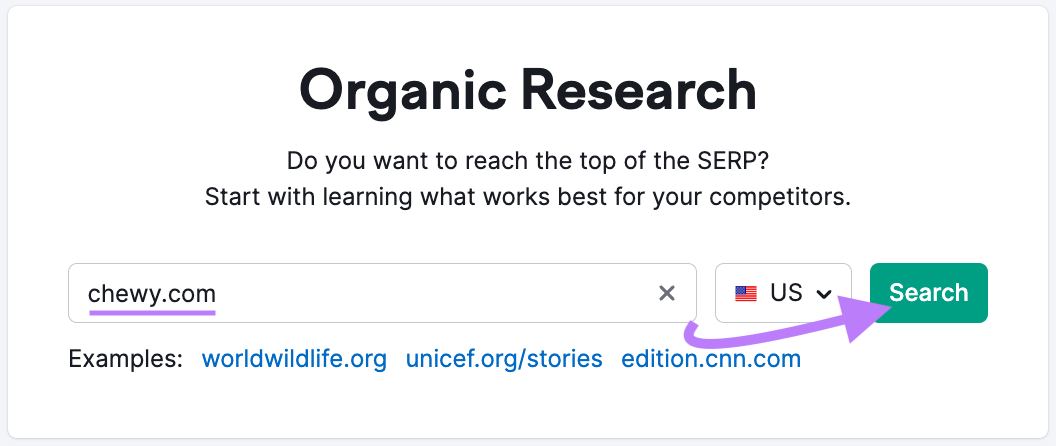
Task: Click the chewy.com text in the field
Action: coord(152,293)
